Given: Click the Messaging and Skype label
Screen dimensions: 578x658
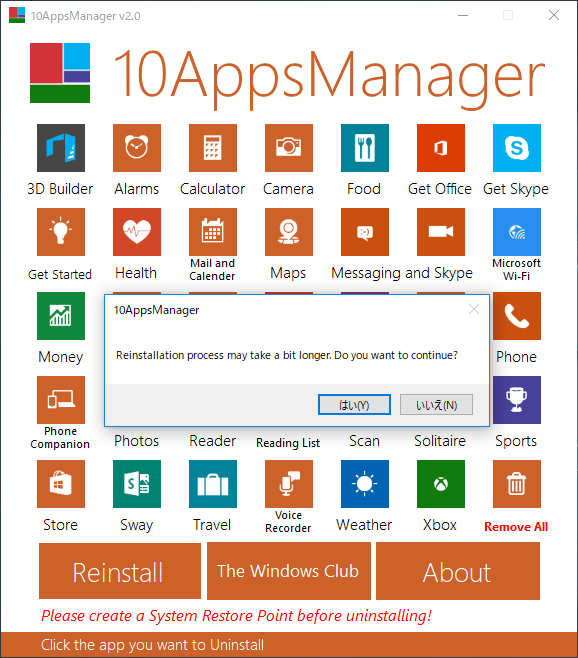Looking at the screenshot, I should tap(402, 274).
